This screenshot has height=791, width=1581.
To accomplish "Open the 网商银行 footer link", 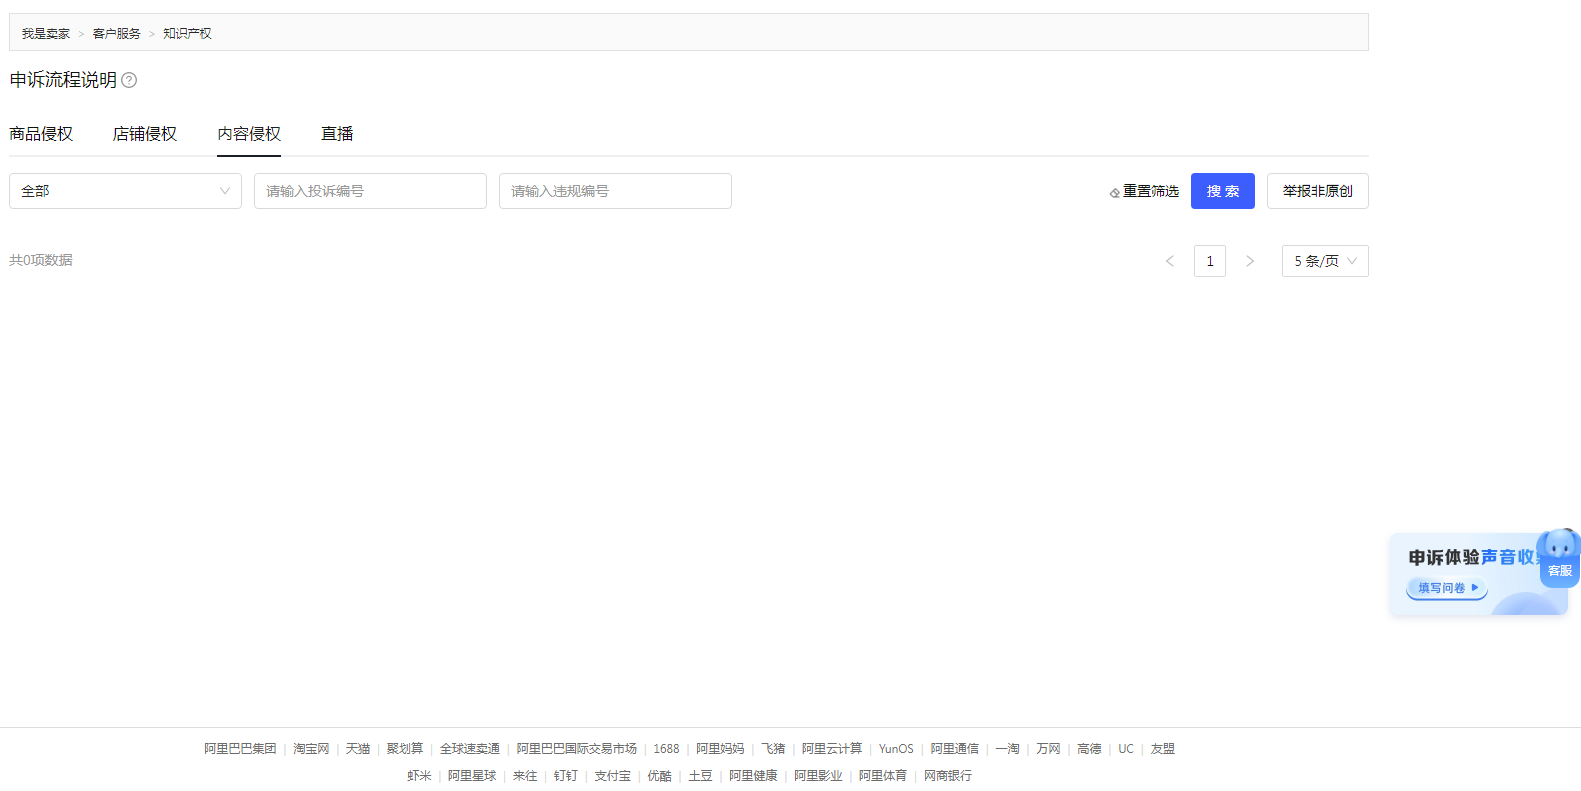I will [x=948, y=776].
